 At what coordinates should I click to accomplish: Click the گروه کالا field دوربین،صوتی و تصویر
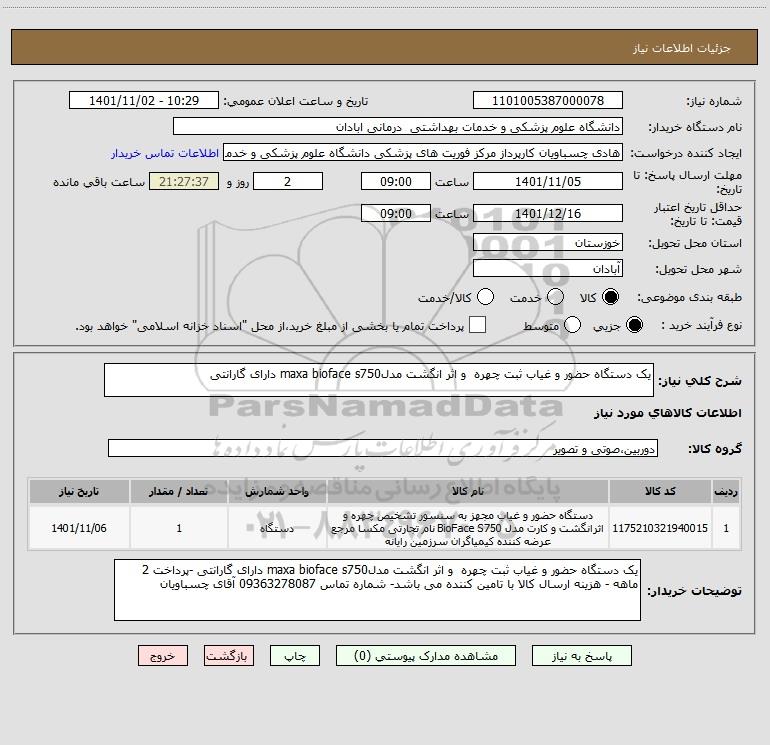[383, 448]
